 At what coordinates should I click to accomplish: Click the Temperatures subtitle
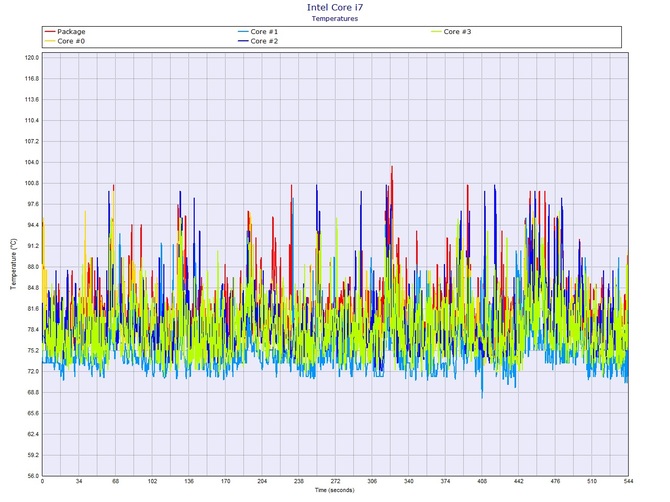(335, 18)
